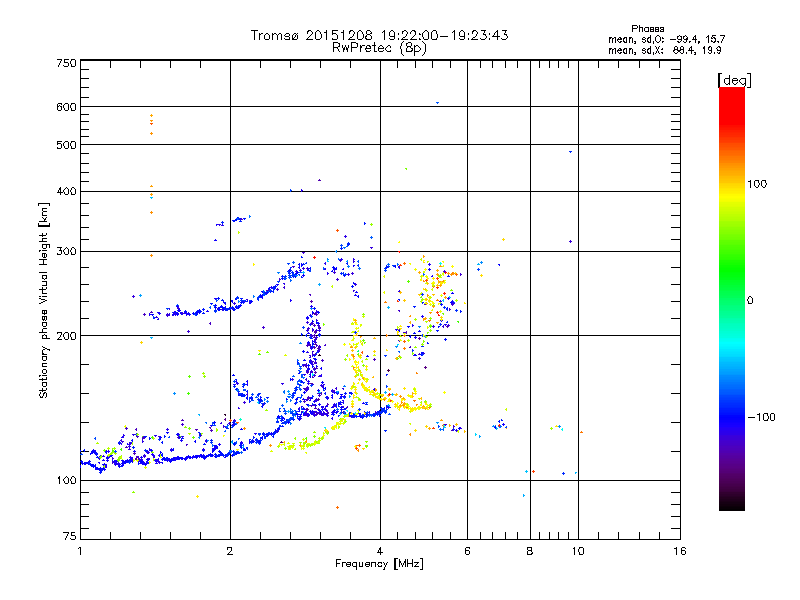Screen dimensions: 800x600
Task: Select the 'mean, sd,X: 88.4, 19.9' line
Action: point(664,50)
